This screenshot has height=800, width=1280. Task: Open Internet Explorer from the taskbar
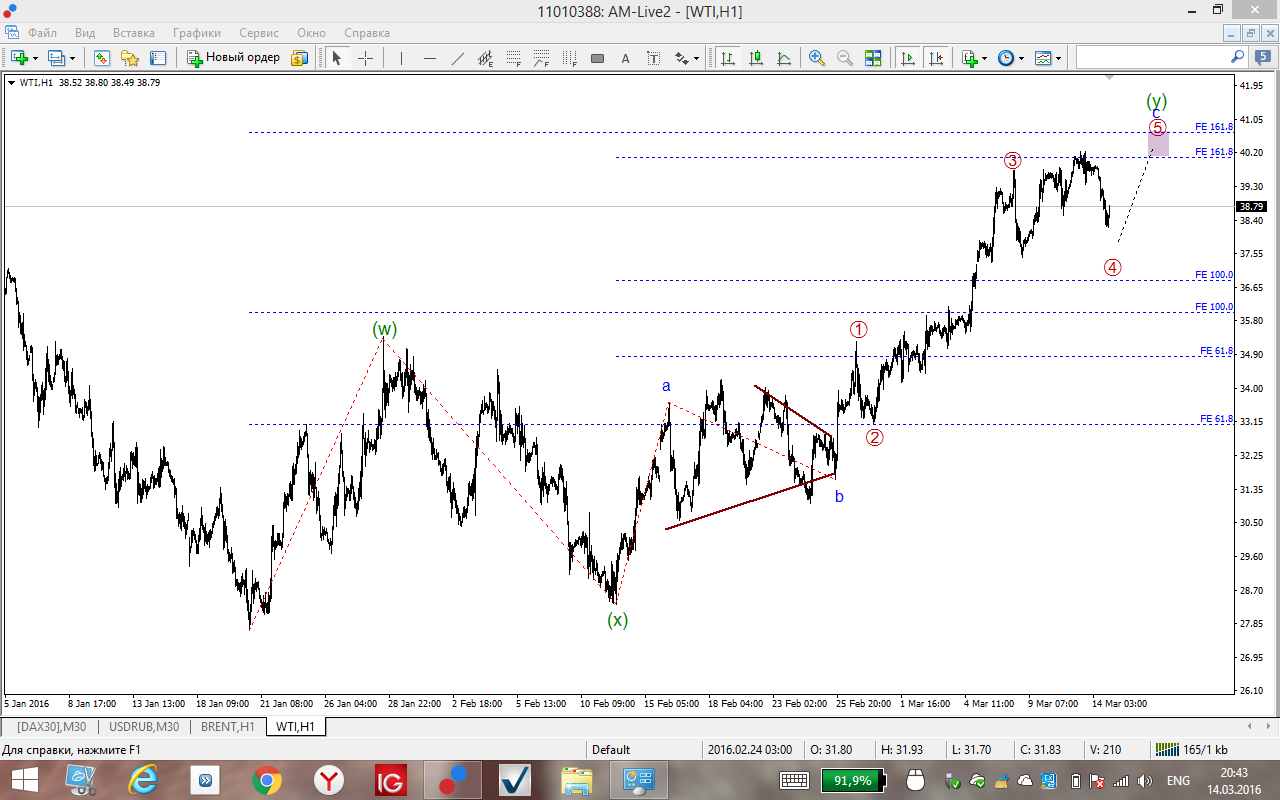(143, 780)
